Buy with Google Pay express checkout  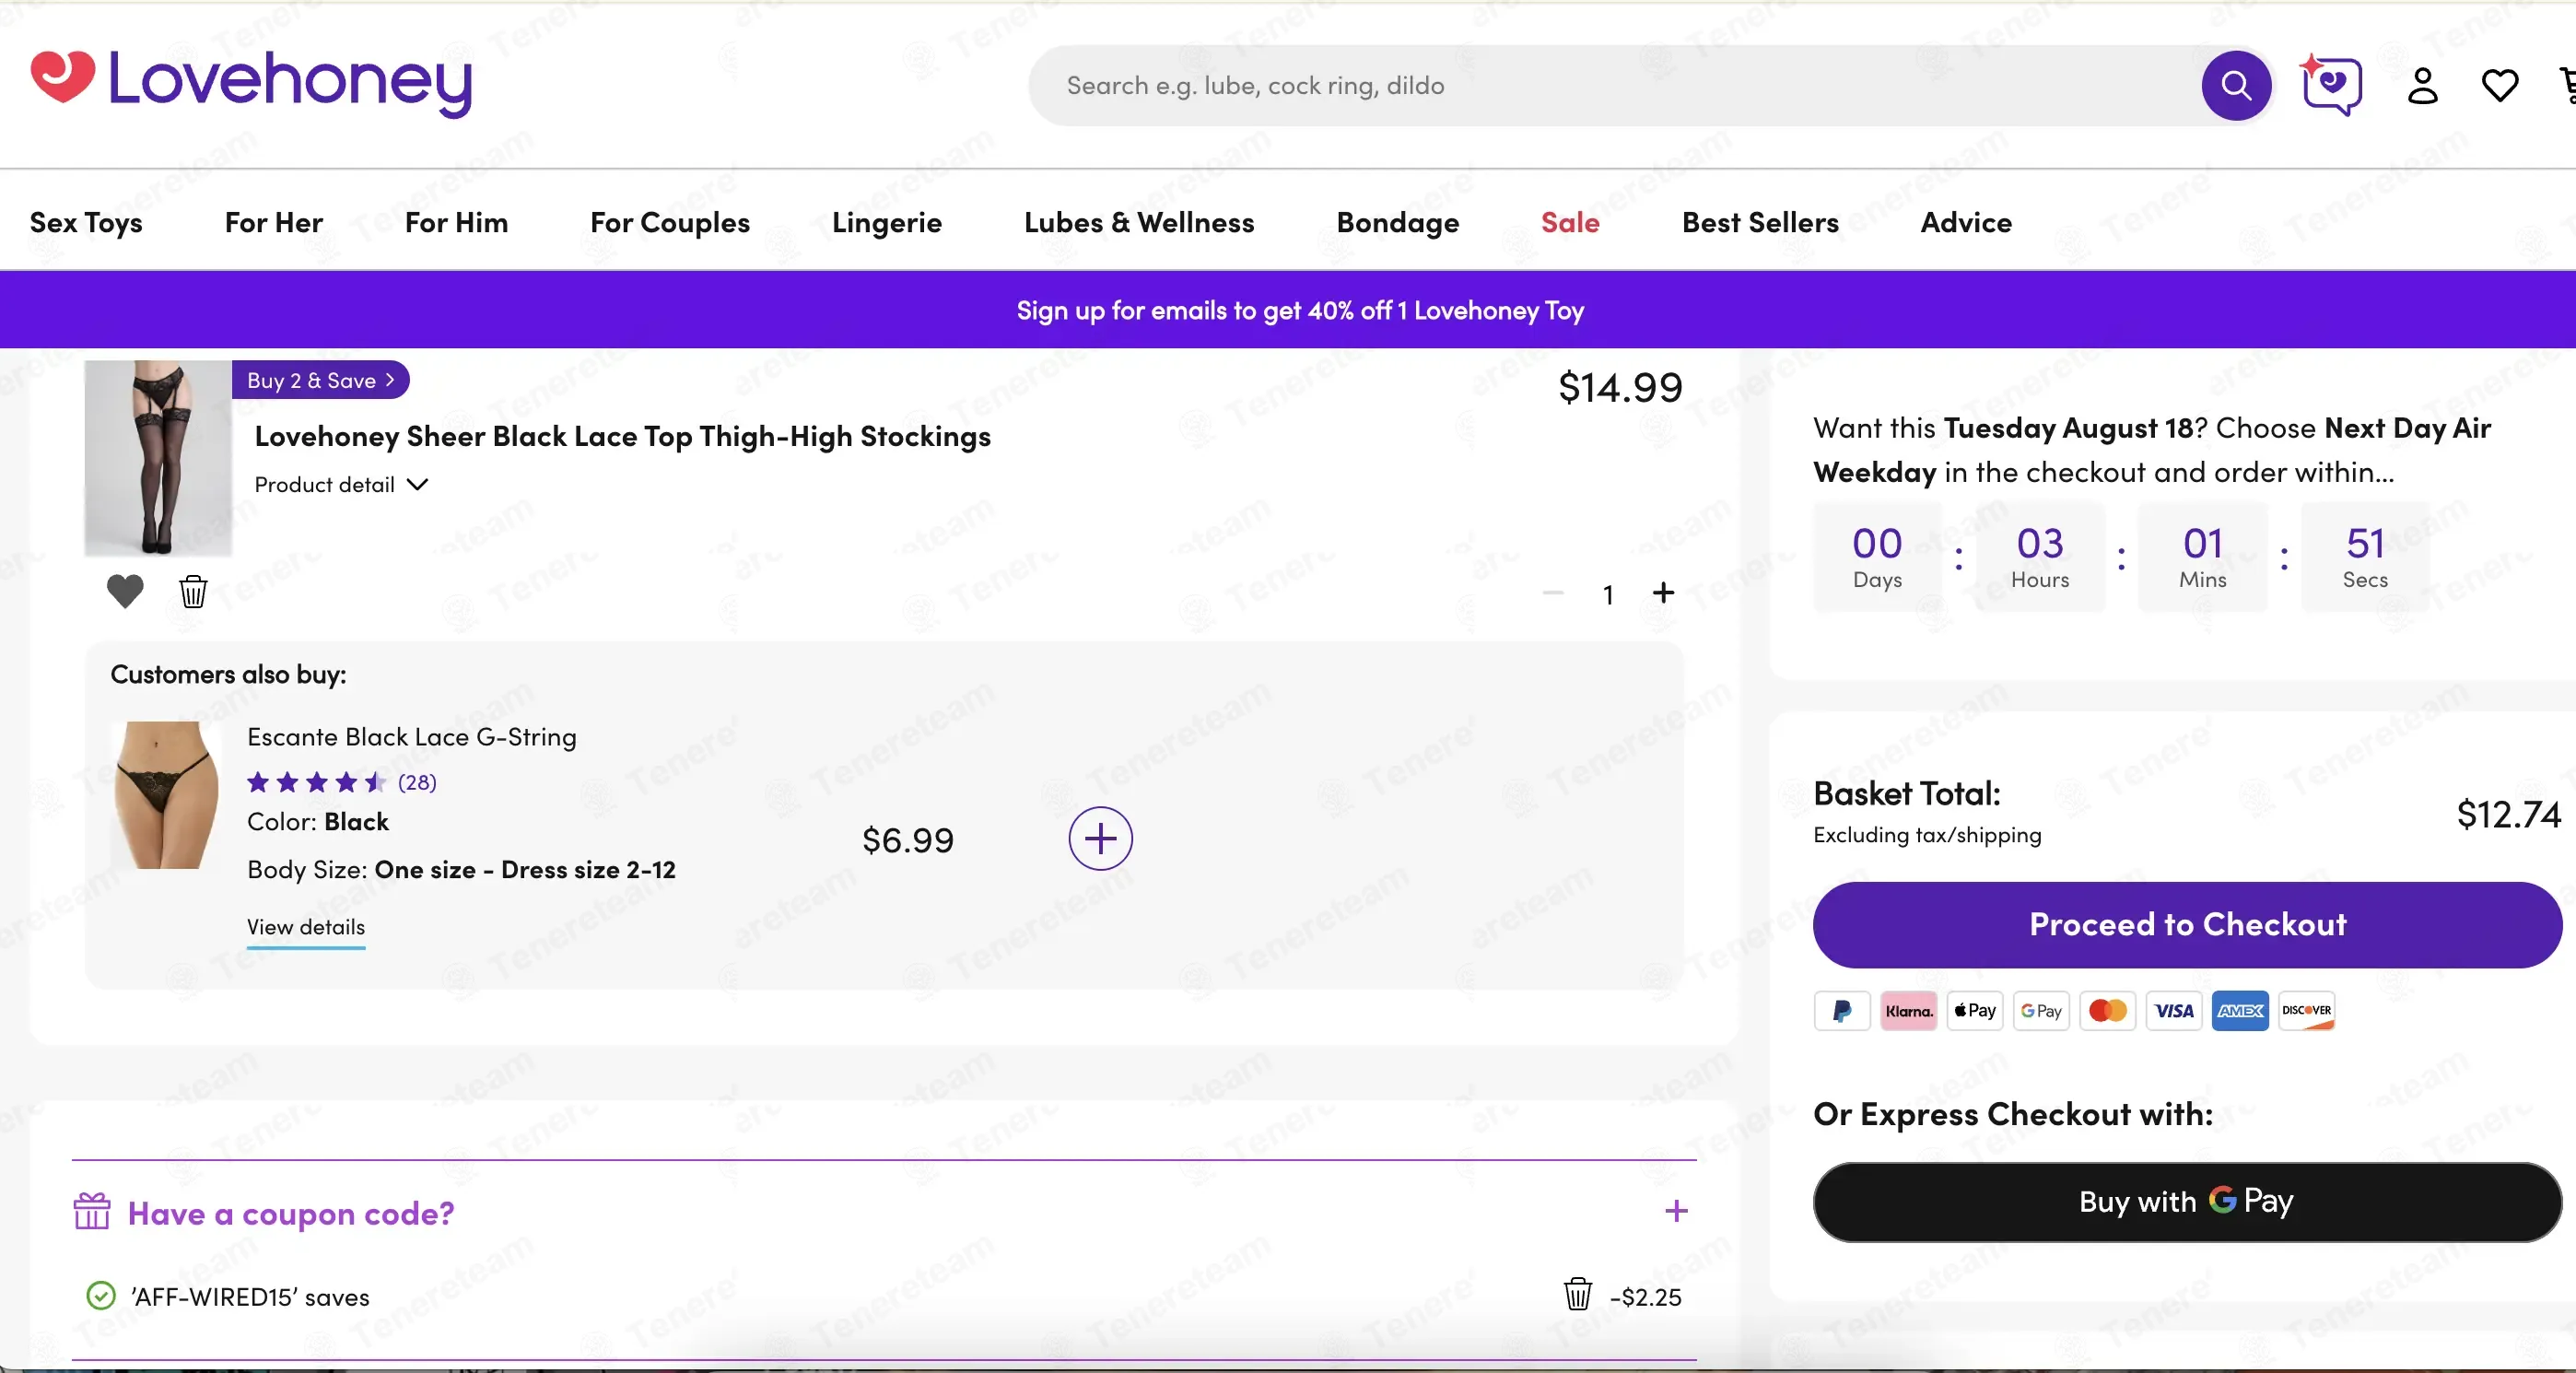point(2188,1202)
